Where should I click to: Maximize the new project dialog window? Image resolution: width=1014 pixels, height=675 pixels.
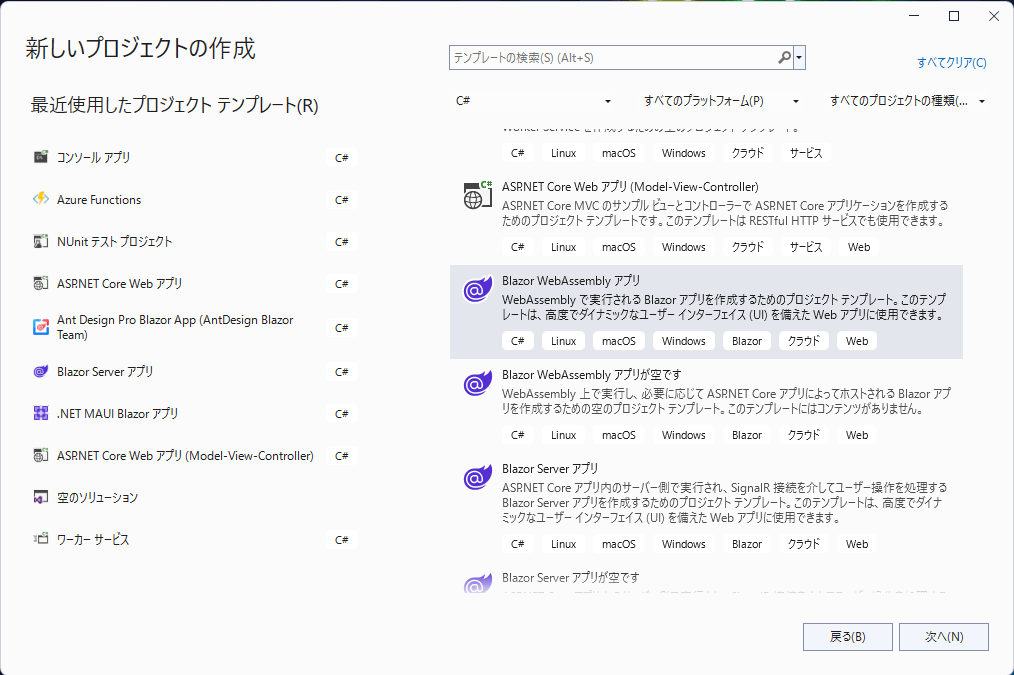pos(954,16)
